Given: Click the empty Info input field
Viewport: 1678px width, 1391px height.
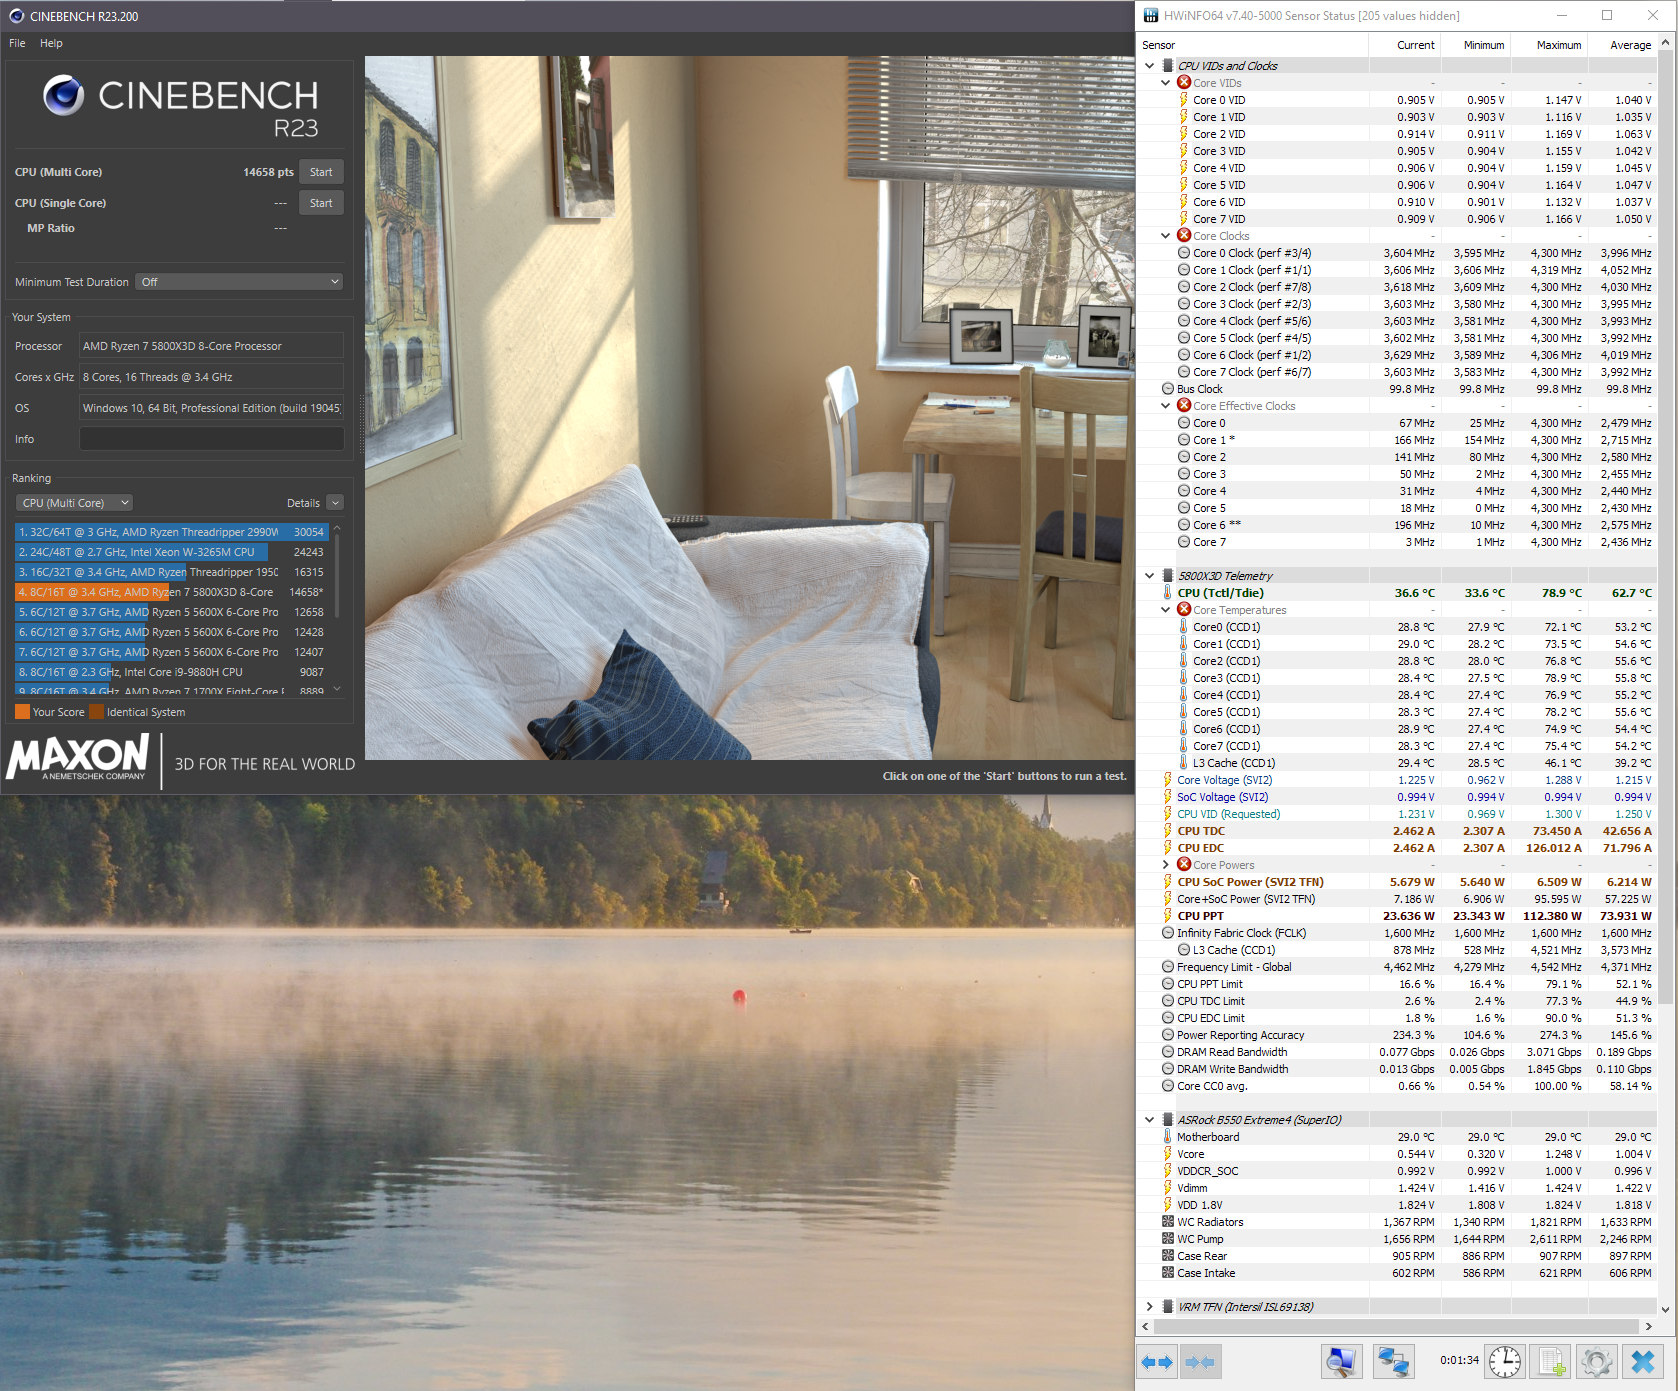Looking at the screenshot, I should (x=212, y=439).
